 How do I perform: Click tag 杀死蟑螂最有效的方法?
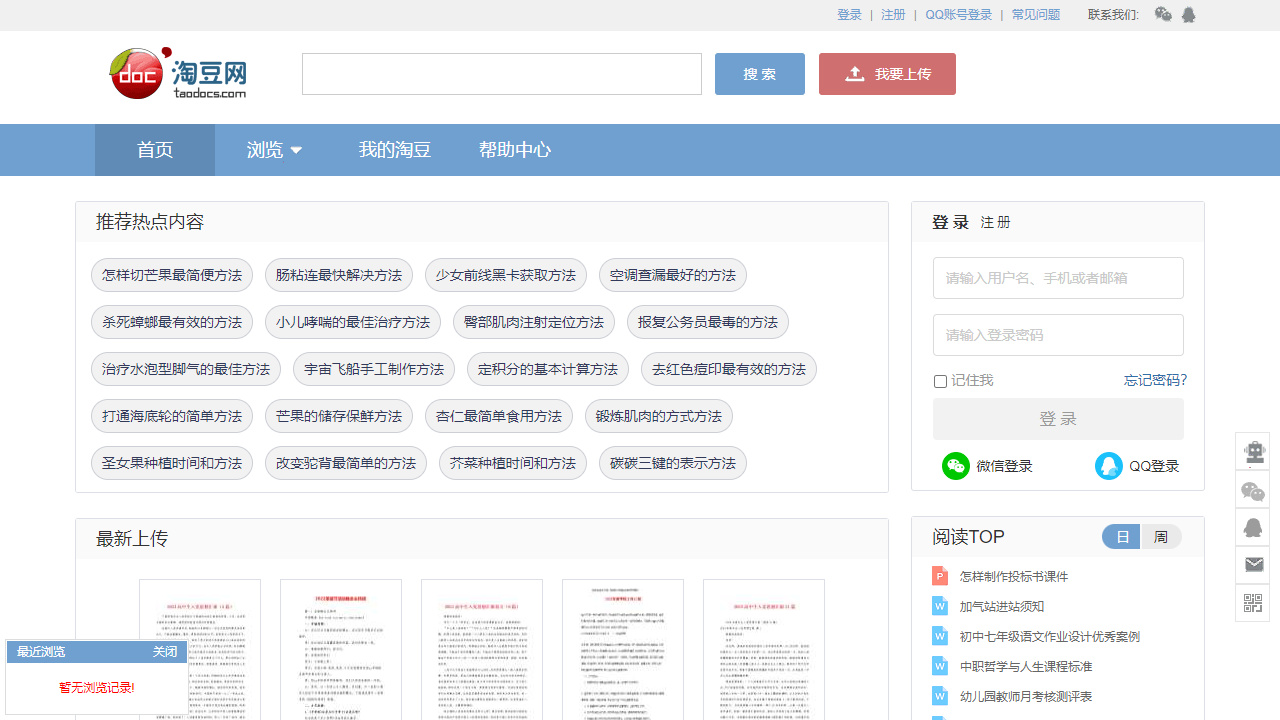[x=172, y=322]
